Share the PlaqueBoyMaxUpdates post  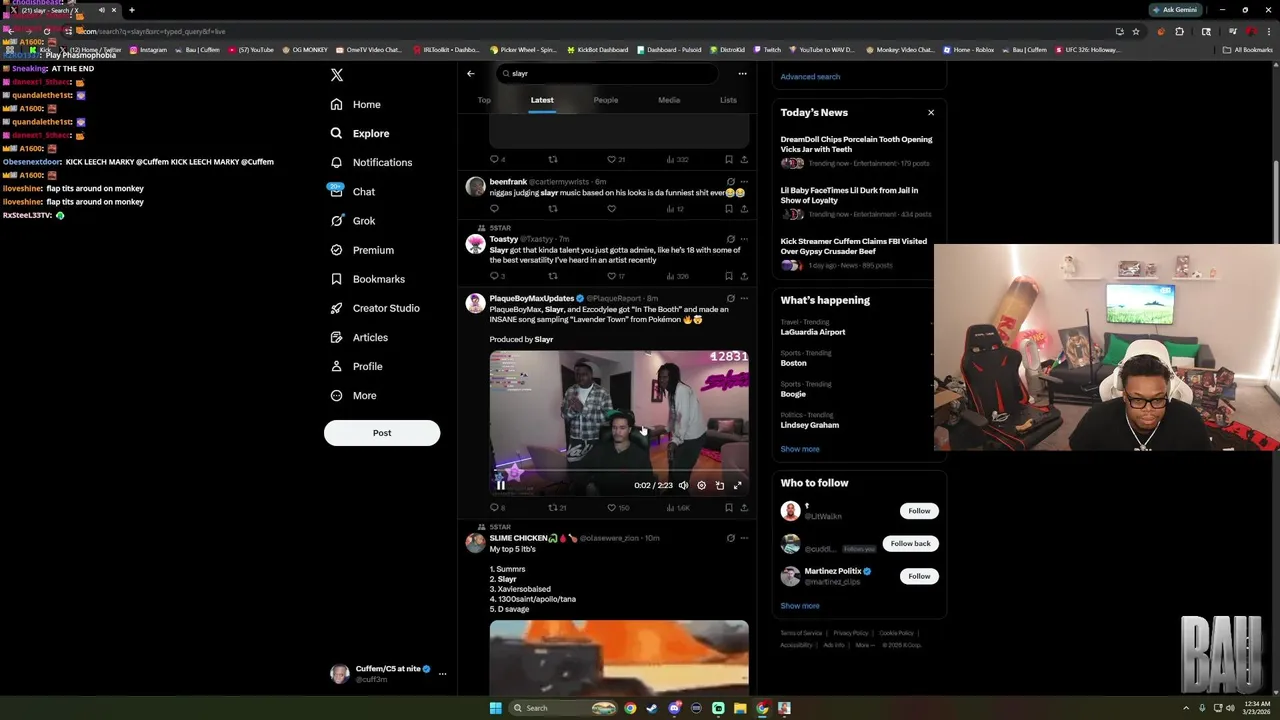point(744,508)
